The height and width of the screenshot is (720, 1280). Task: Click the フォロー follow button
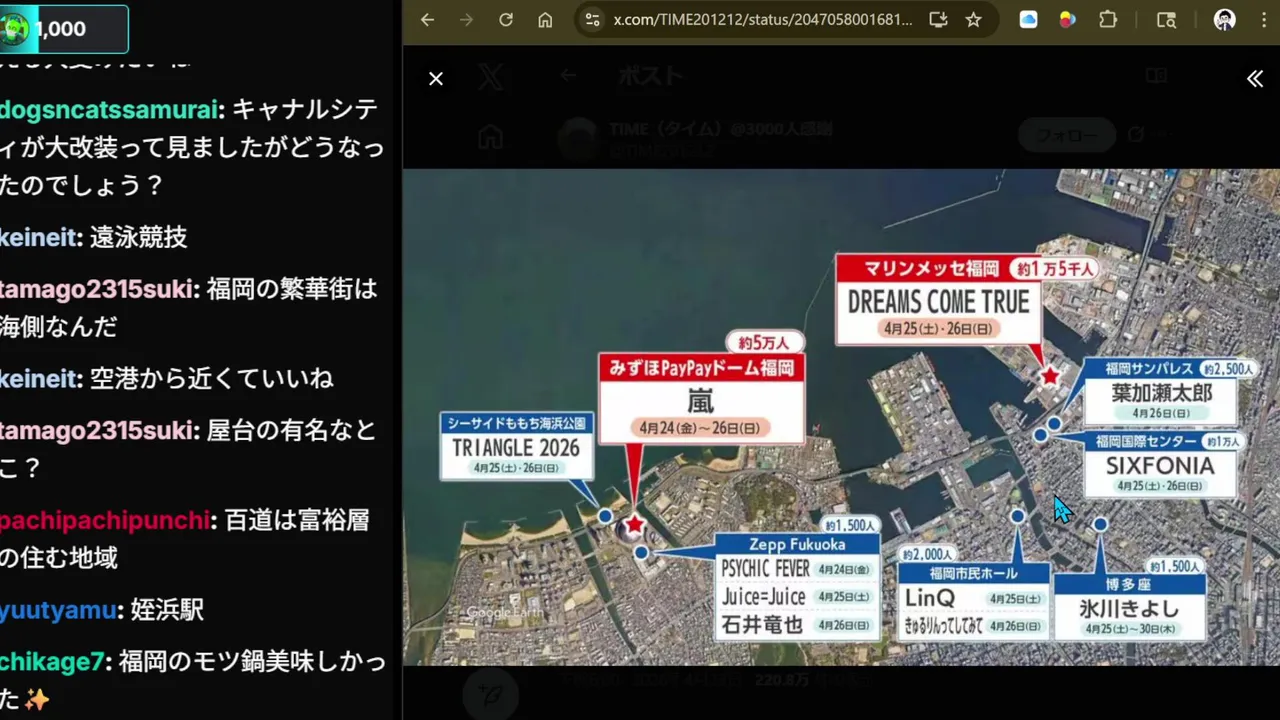[1066, 135]
